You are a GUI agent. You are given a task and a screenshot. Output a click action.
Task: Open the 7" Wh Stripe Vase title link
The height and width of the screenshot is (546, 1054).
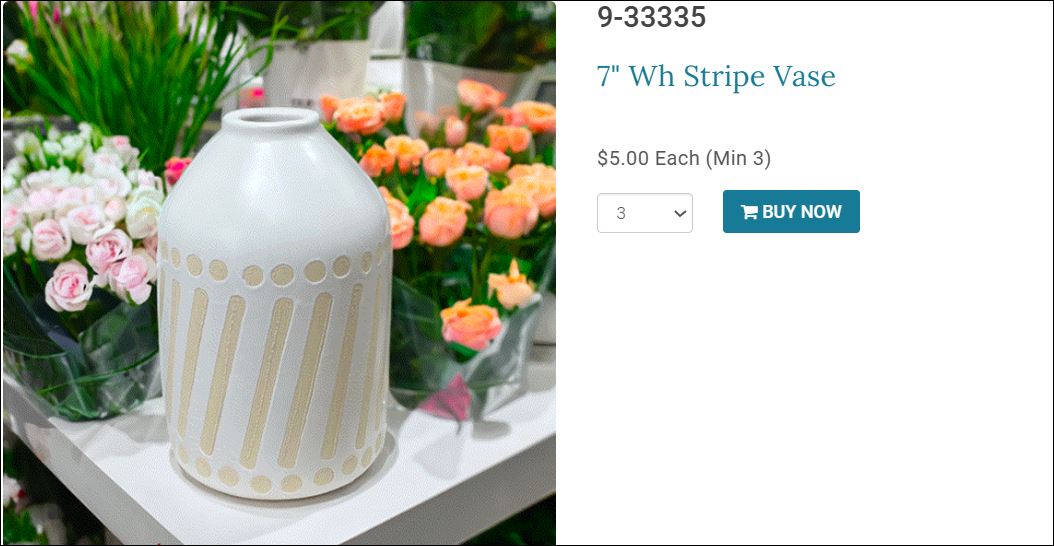click(716, 76)
